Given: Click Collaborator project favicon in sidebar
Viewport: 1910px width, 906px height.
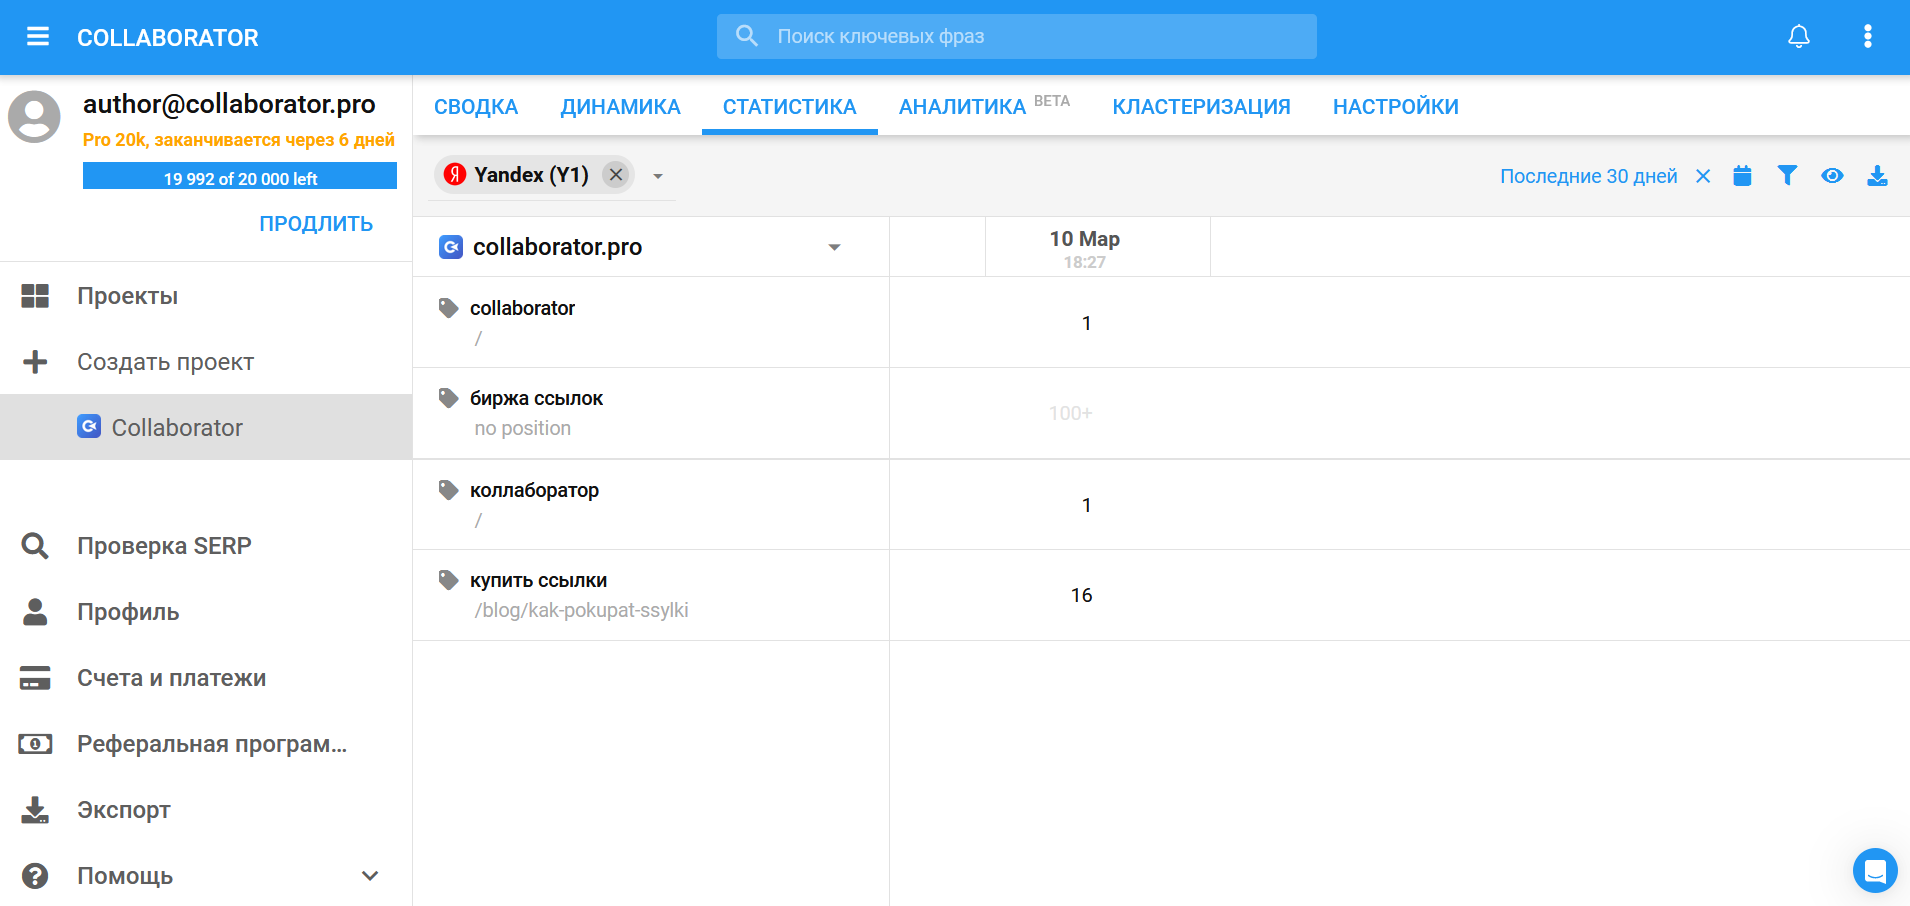Looking at the screenshot, I should click(x=89, y=427).
